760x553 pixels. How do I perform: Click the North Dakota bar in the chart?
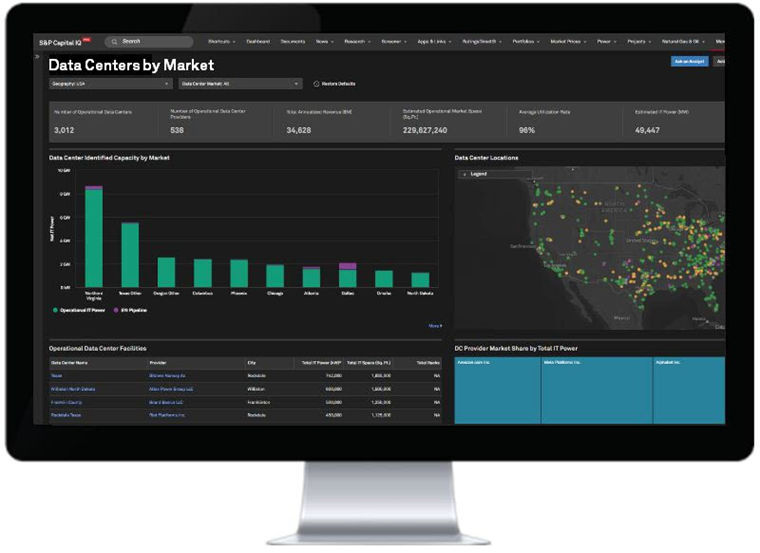tap(420, 280)
